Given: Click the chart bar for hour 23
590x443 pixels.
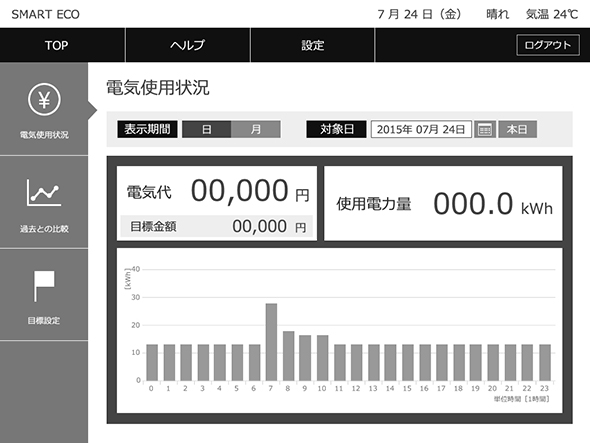Looking at the screenshot, I should pos(545,362).
